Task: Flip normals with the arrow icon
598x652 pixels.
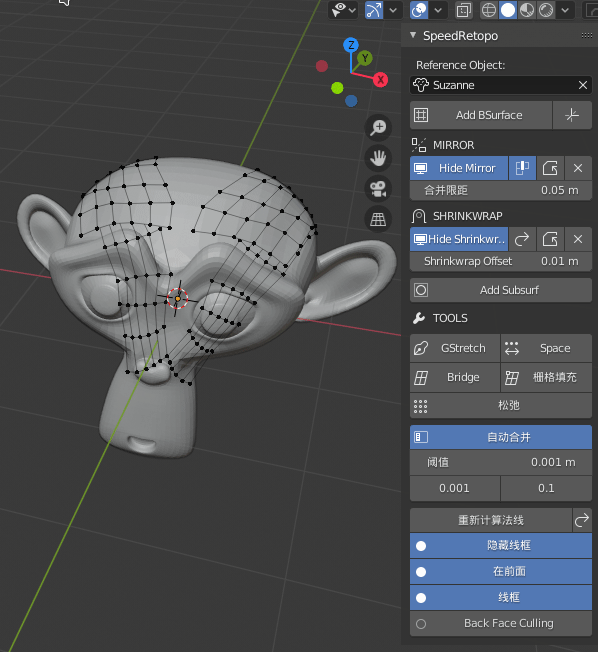Action: (582, 520)
